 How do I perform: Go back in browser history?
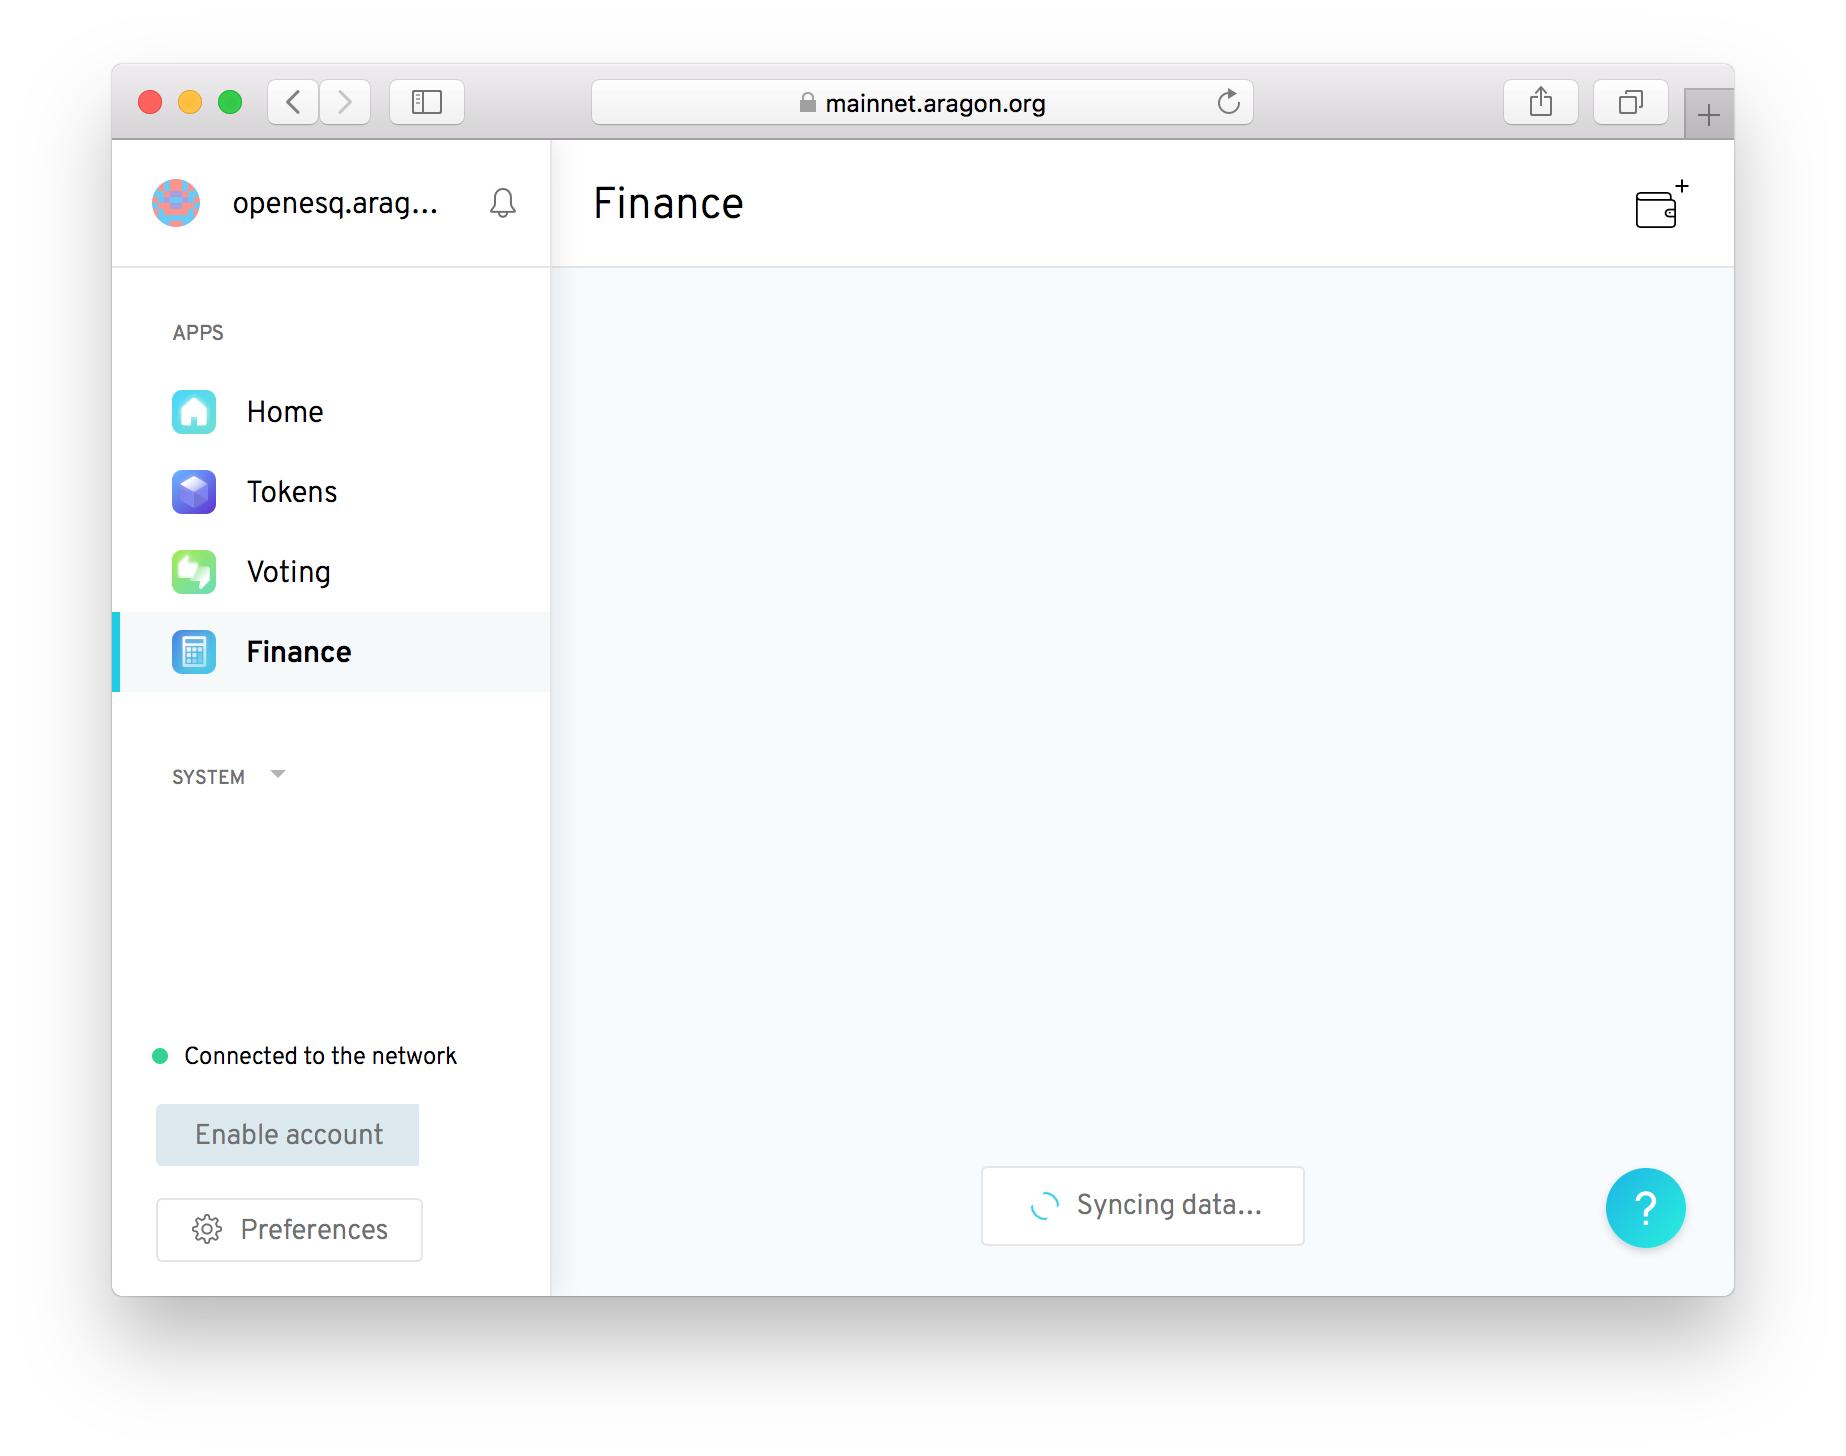[293, 102]
